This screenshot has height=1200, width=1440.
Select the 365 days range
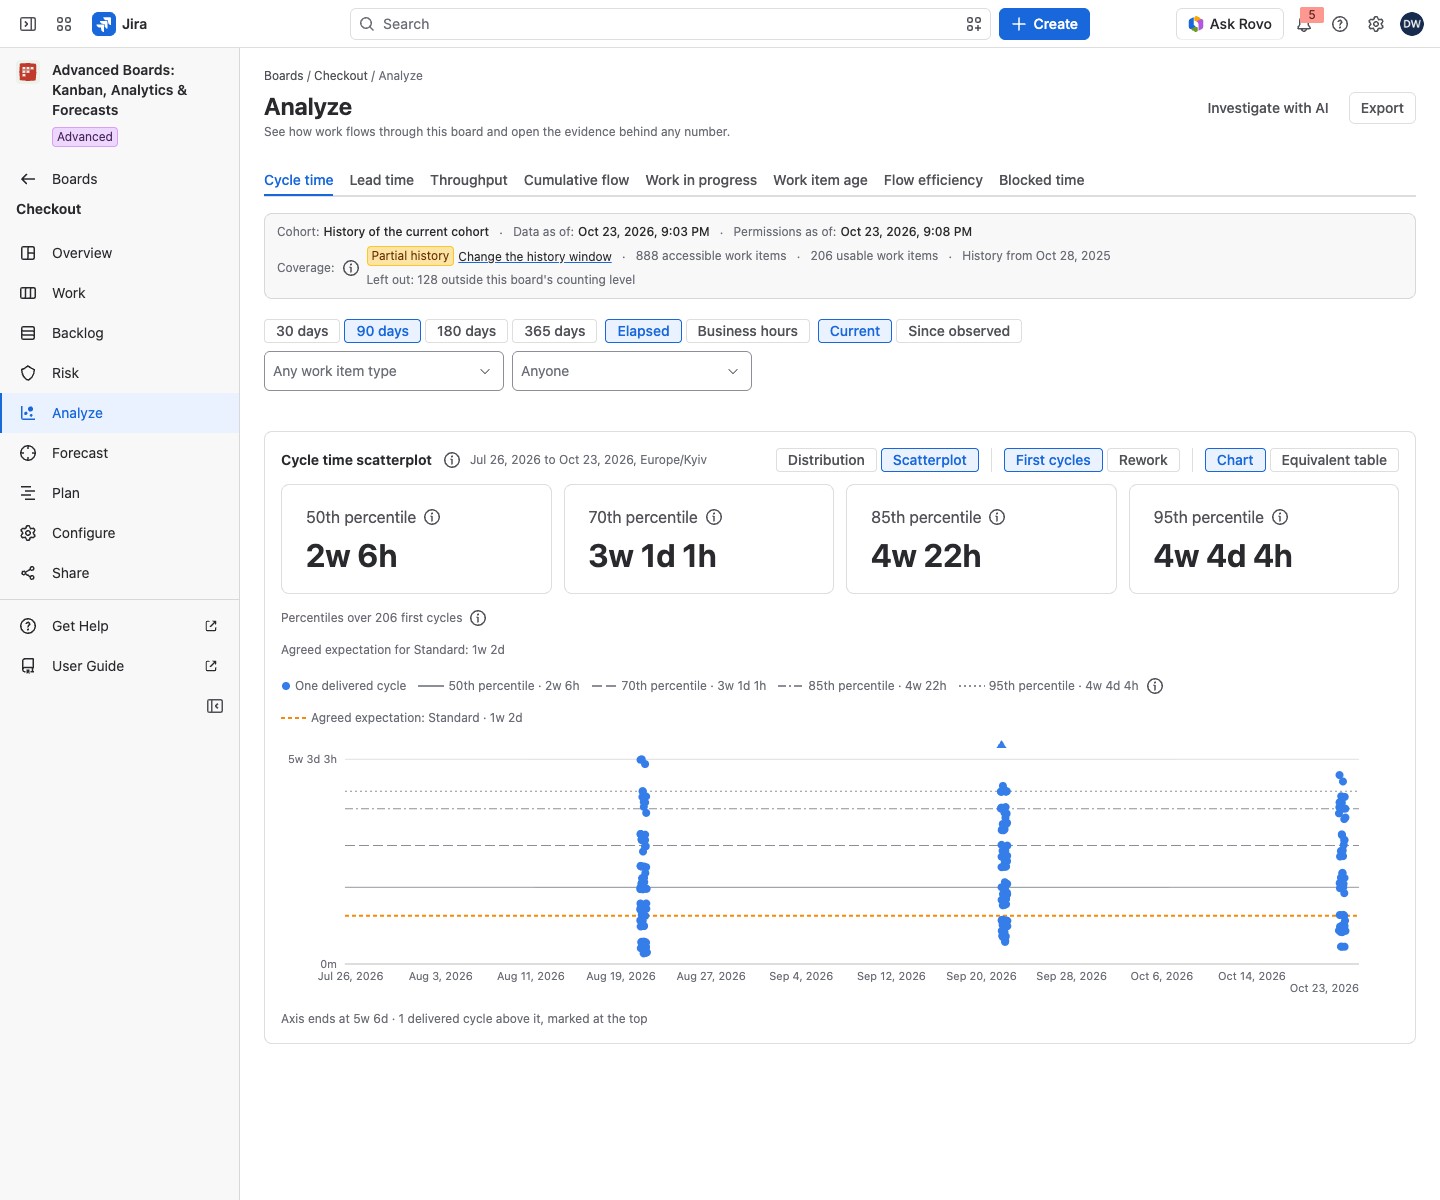(555, 331)
